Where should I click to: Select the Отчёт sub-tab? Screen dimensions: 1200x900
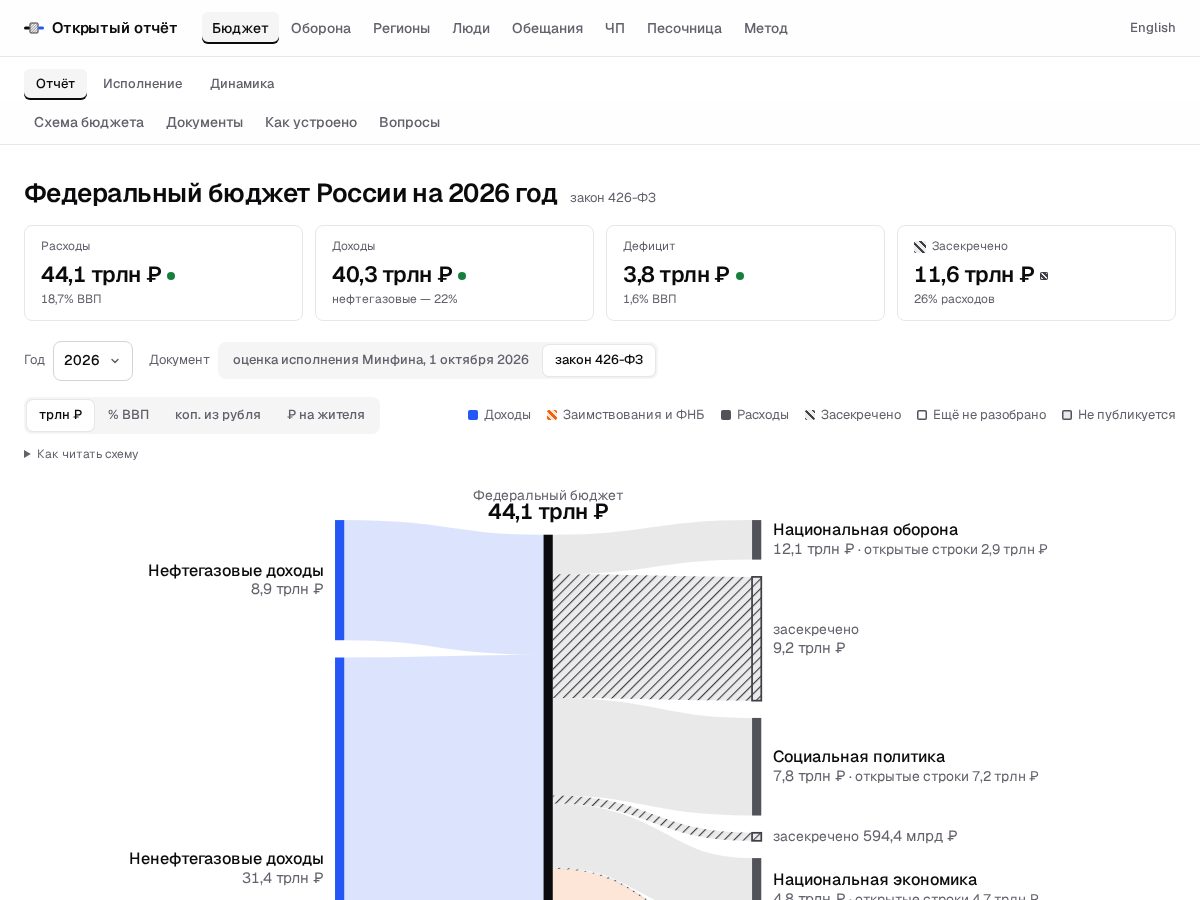tap(55, 84)
